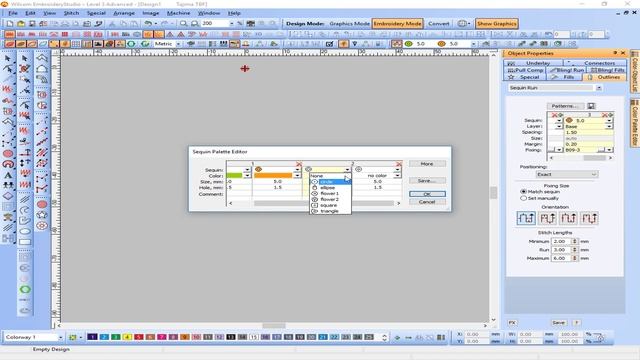Click the Maximum stitch length field
The height and width of the screenshot is (360, 640).
click(560, 258)
